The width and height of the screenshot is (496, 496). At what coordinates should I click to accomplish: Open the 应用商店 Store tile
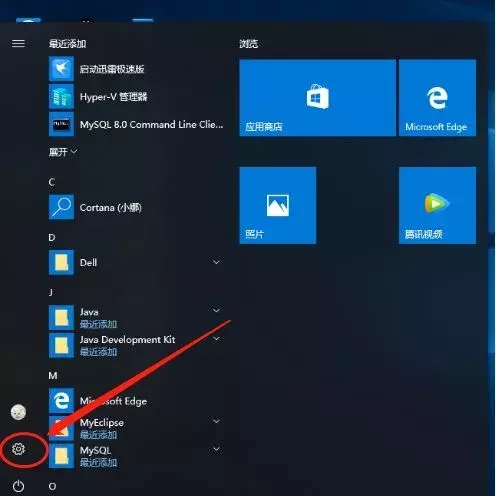[x=317, y=98]
